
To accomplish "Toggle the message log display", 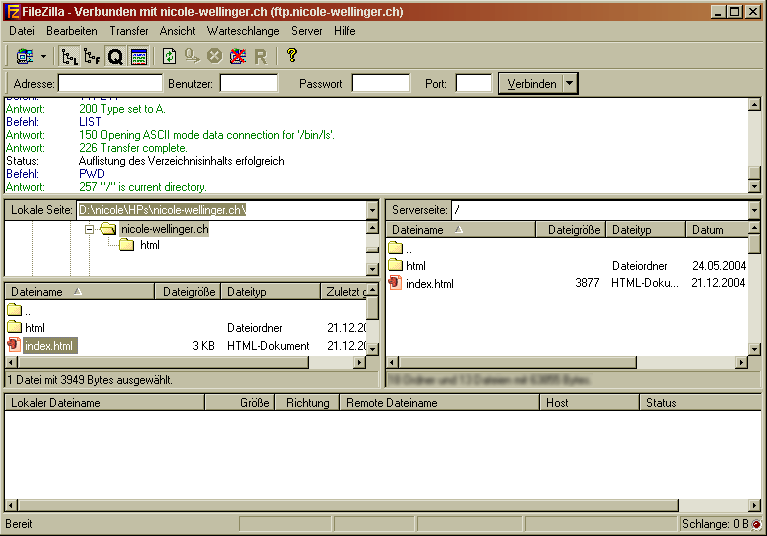I will [x=138, y=56].
